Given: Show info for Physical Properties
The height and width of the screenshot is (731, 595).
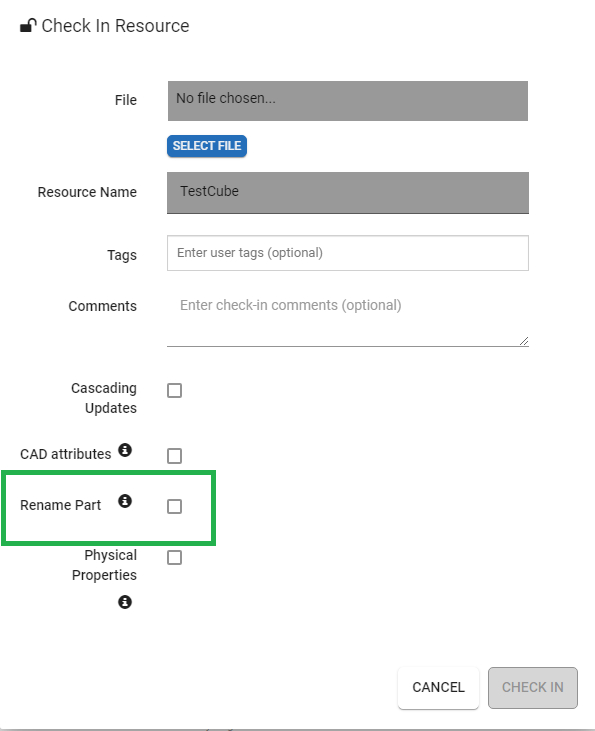Looking at the screenshot, I should pos(125,602).
